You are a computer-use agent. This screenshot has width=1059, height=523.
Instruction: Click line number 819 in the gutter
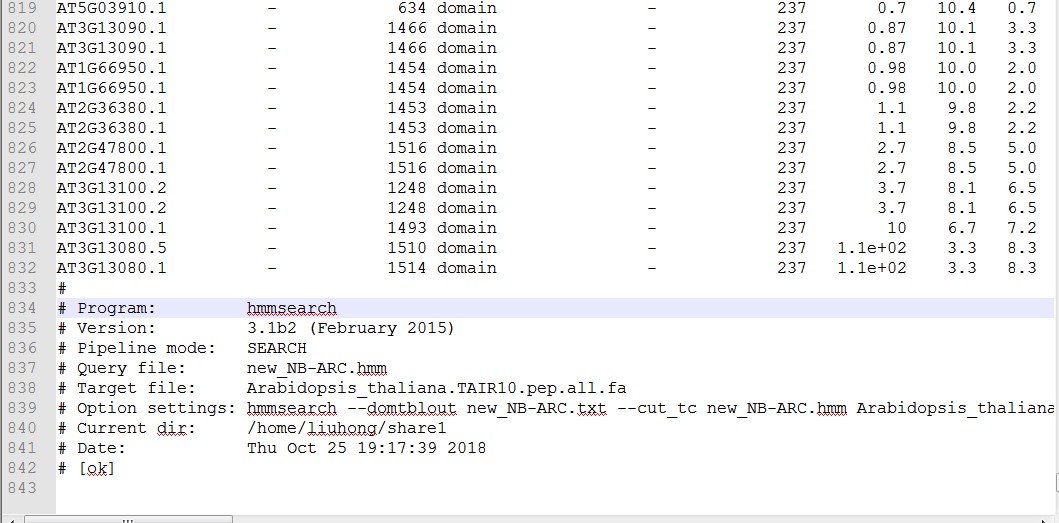21,8
